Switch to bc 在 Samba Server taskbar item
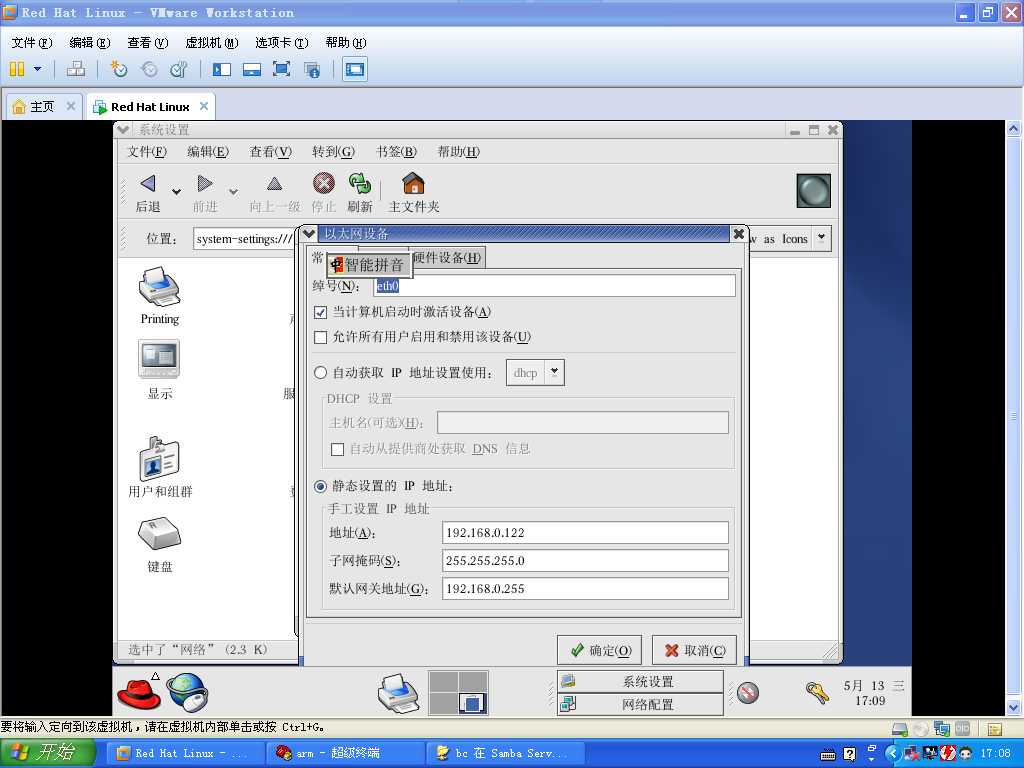 (504, 753)
